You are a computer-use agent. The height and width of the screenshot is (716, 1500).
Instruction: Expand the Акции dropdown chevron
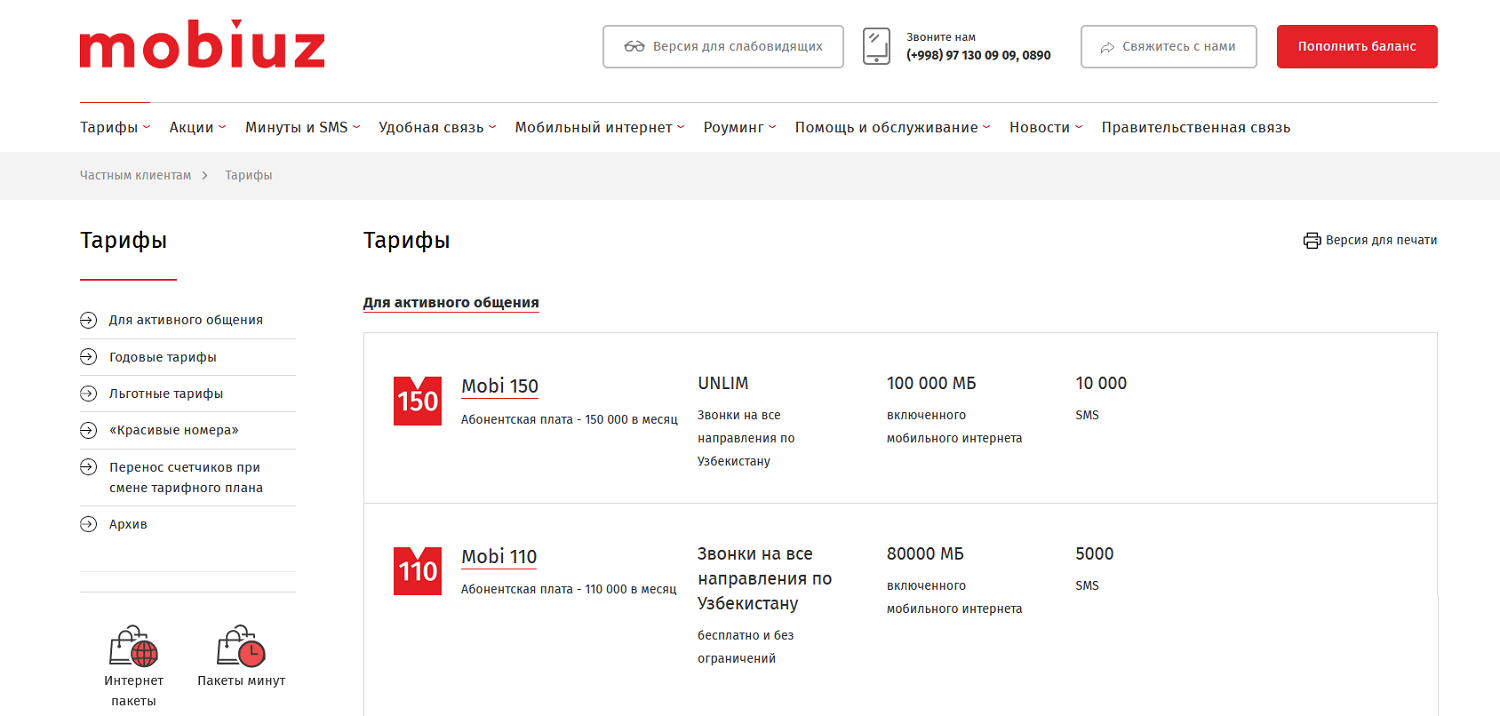(x=222, y=127)
